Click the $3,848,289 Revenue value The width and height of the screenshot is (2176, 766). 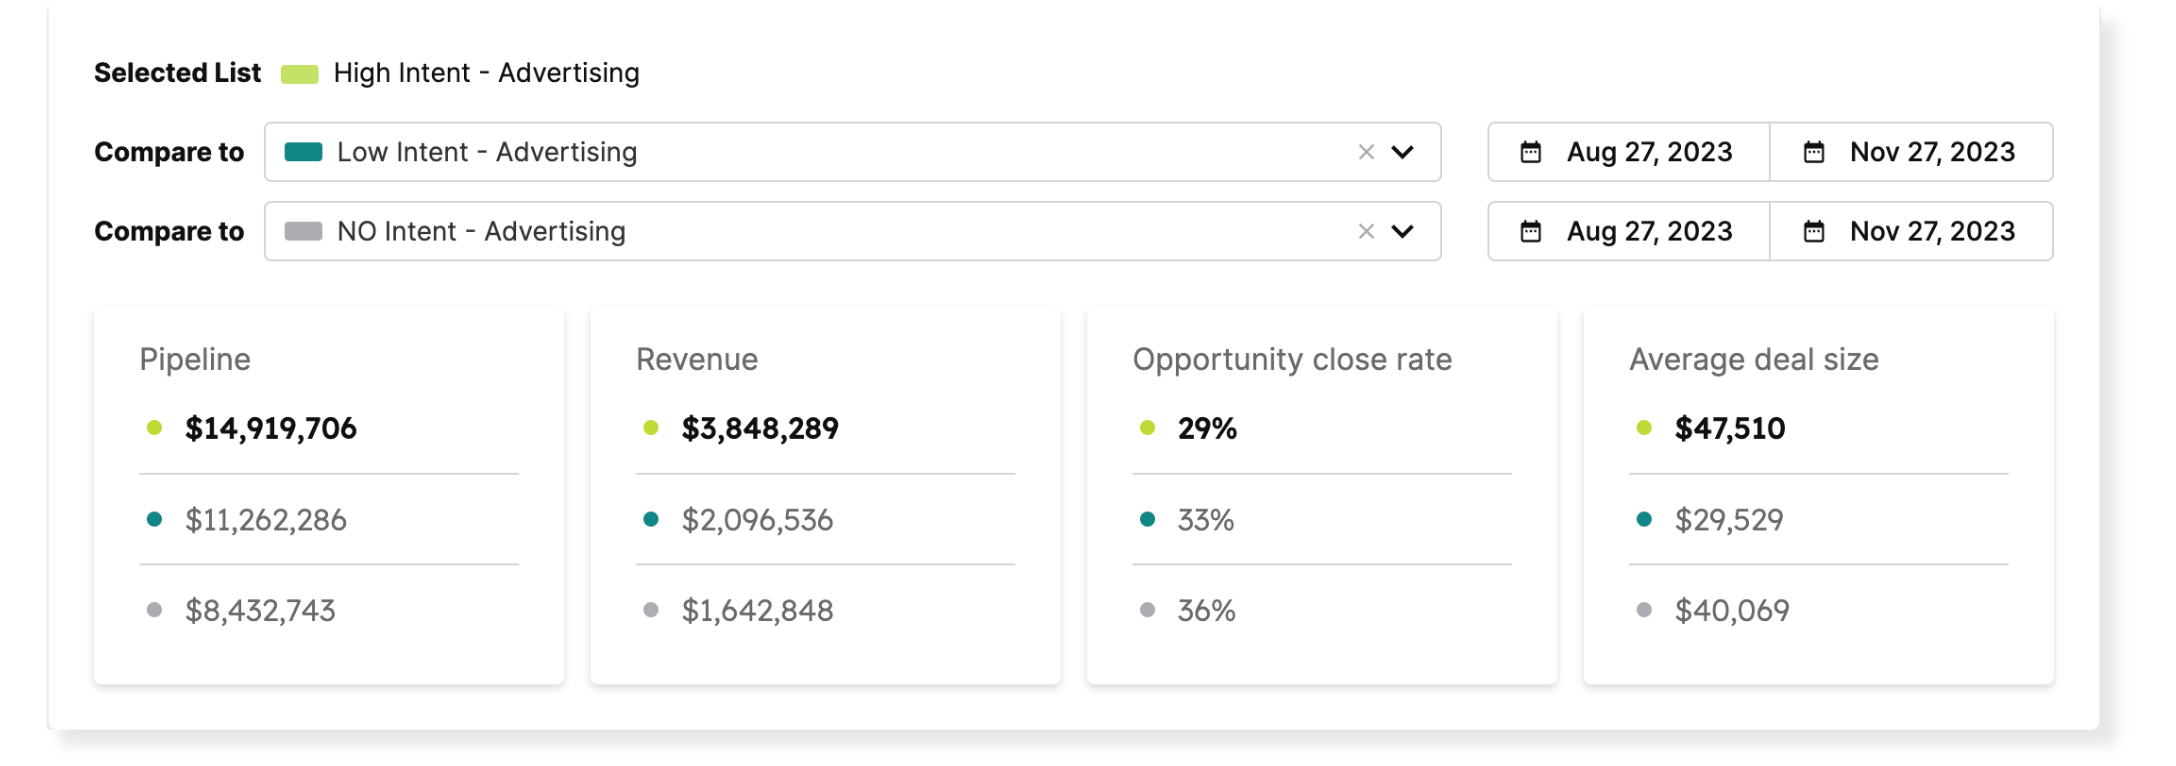[760, 428]
